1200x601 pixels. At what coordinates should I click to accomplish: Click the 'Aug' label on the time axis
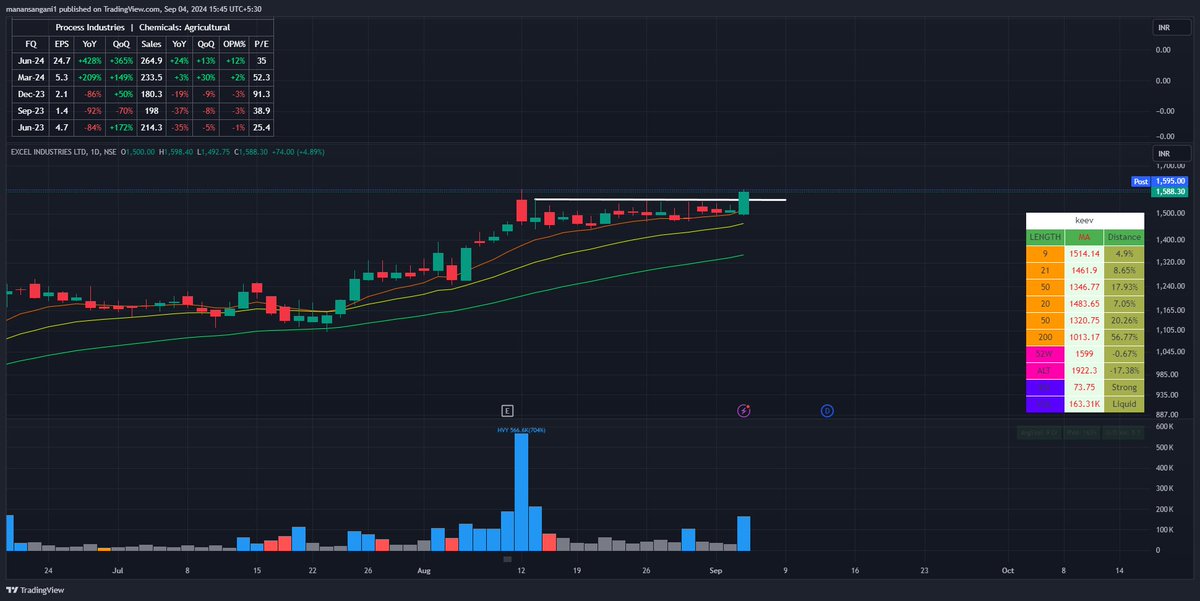[423, 570]
